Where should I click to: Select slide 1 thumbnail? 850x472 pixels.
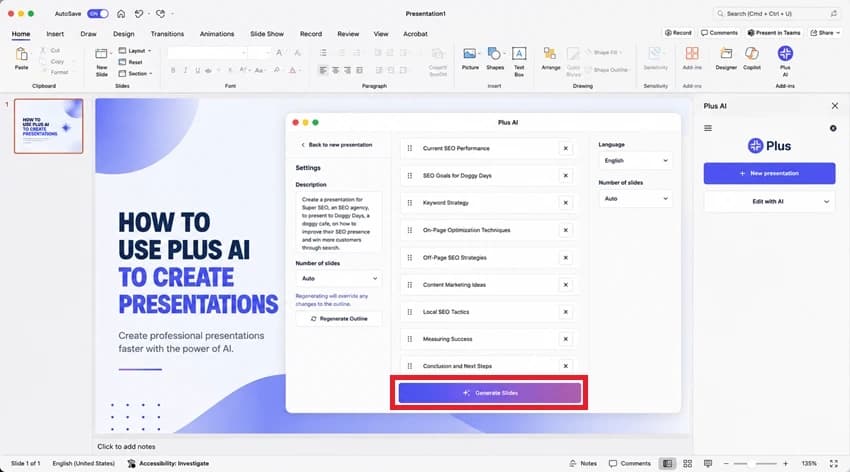coord(49,126)
